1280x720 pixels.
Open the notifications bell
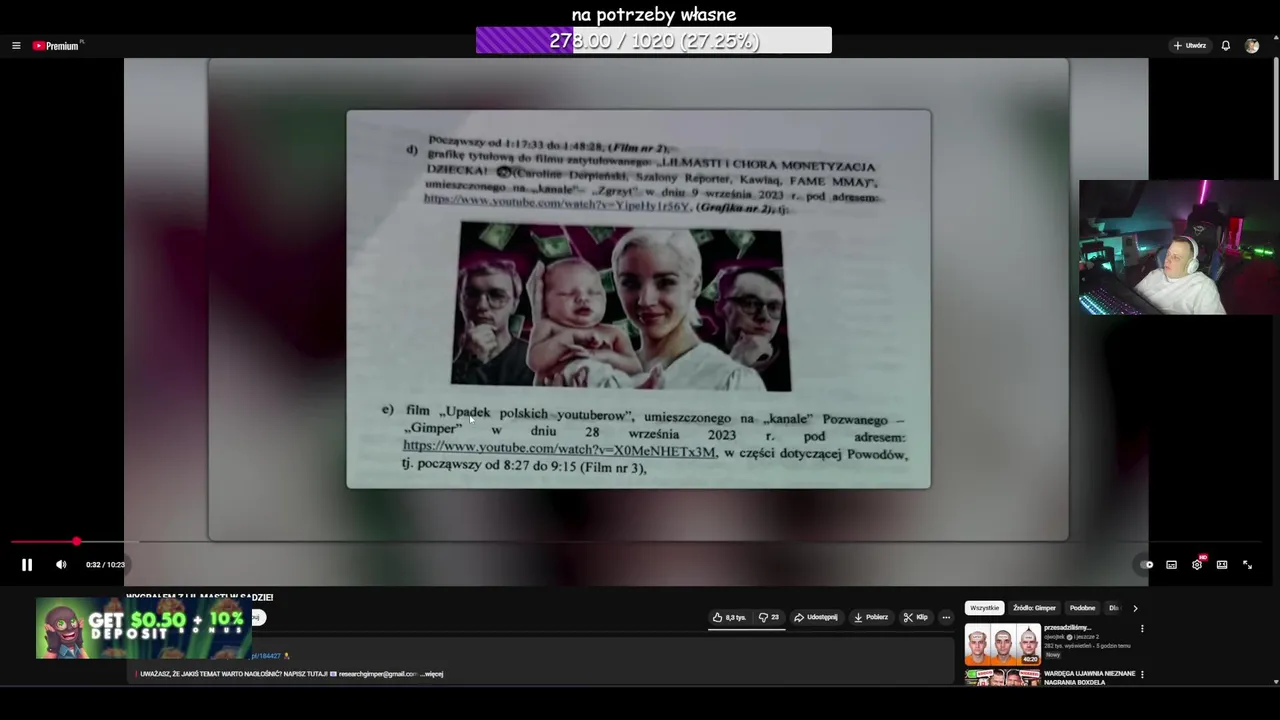(1225, 46)
